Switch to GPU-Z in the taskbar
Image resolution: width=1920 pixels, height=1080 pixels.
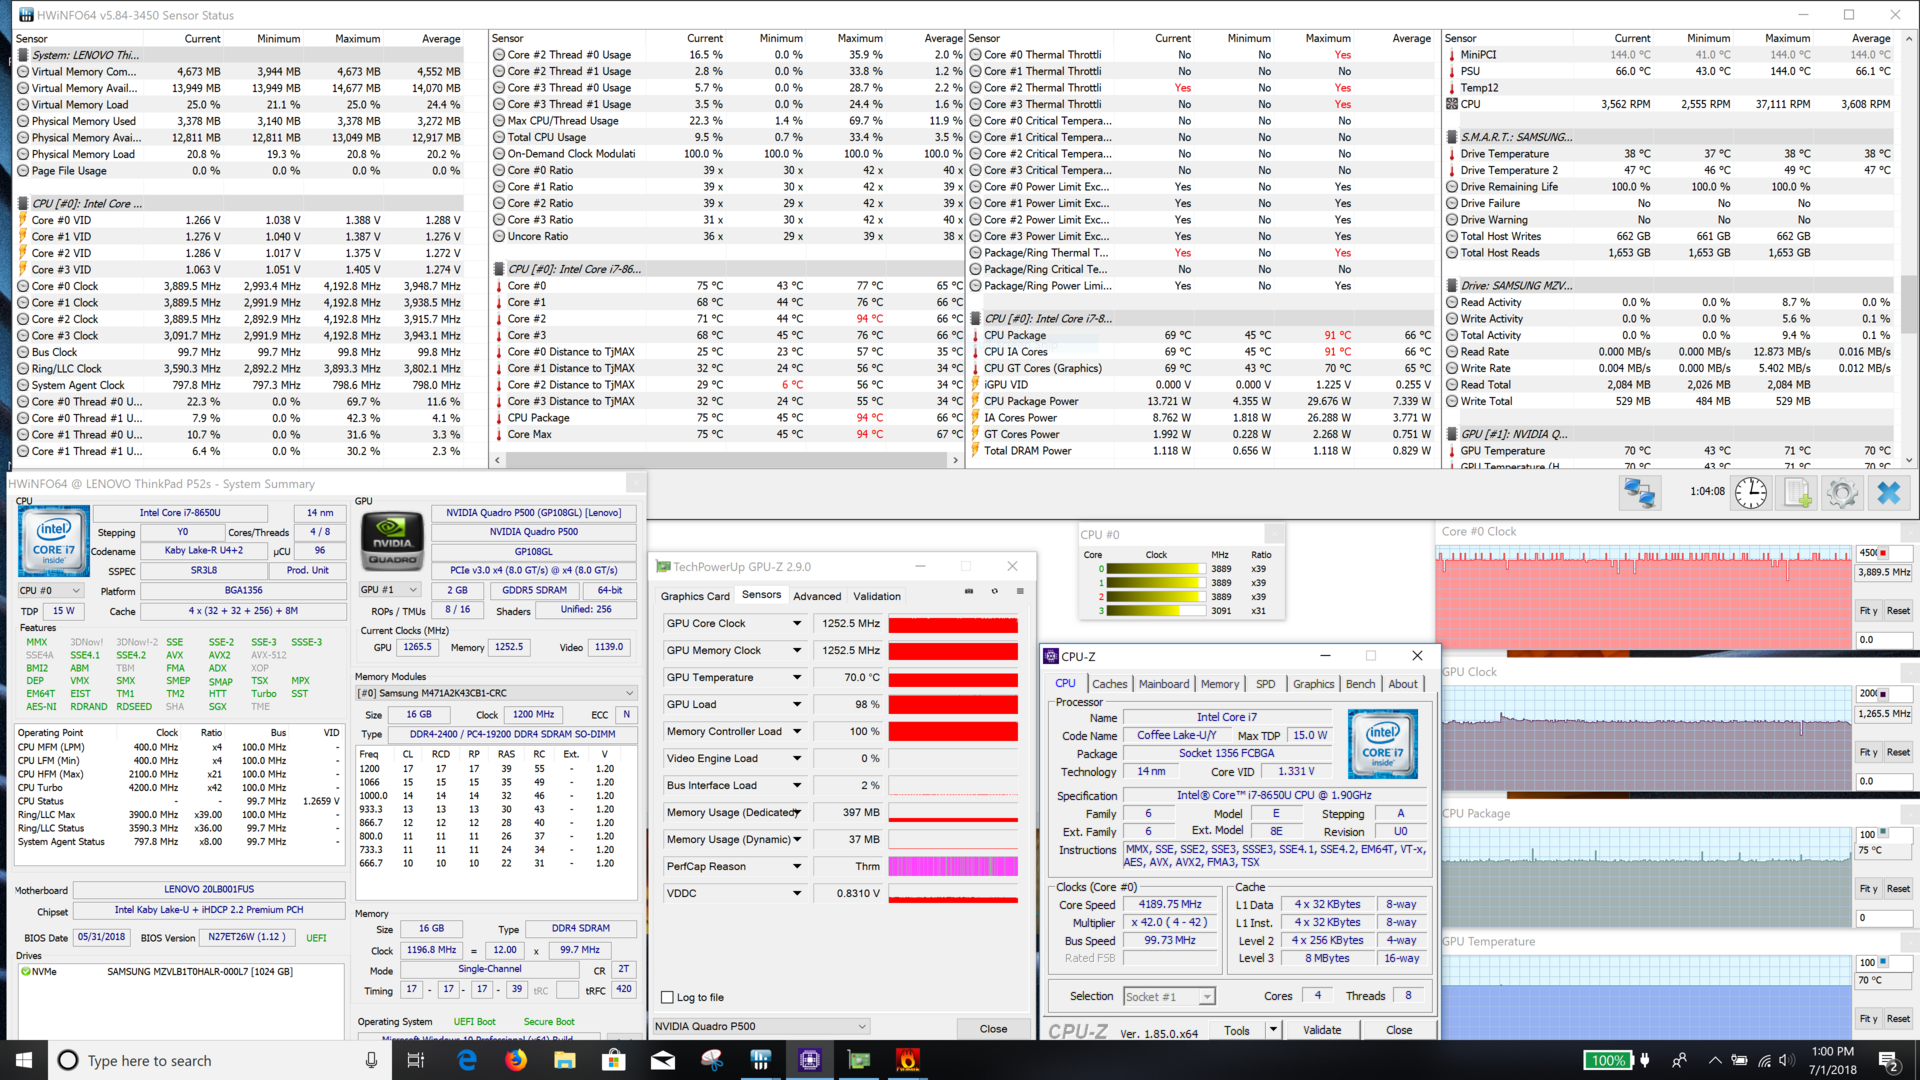859,1060
